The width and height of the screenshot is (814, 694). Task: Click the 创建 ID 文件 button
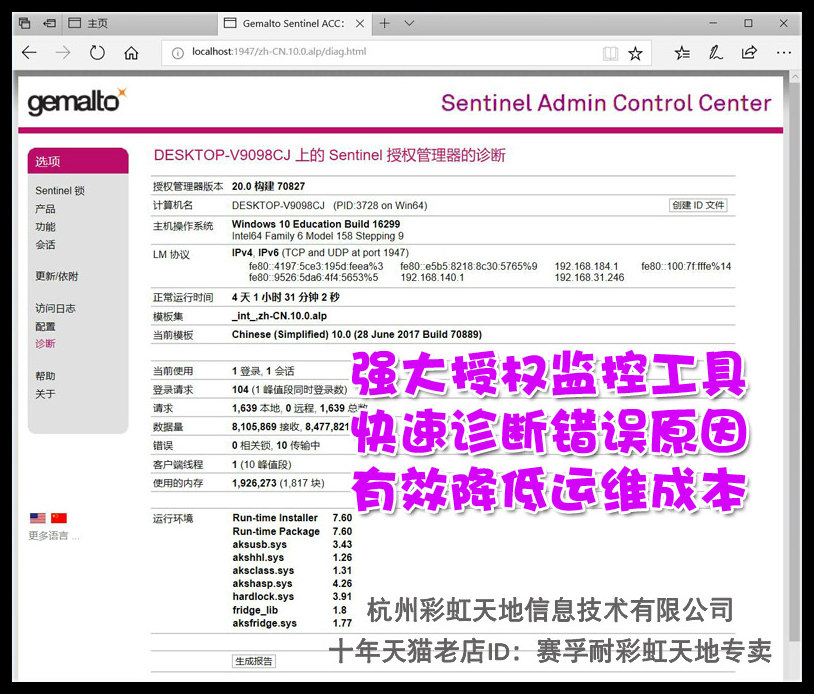[x=698, y=205]
